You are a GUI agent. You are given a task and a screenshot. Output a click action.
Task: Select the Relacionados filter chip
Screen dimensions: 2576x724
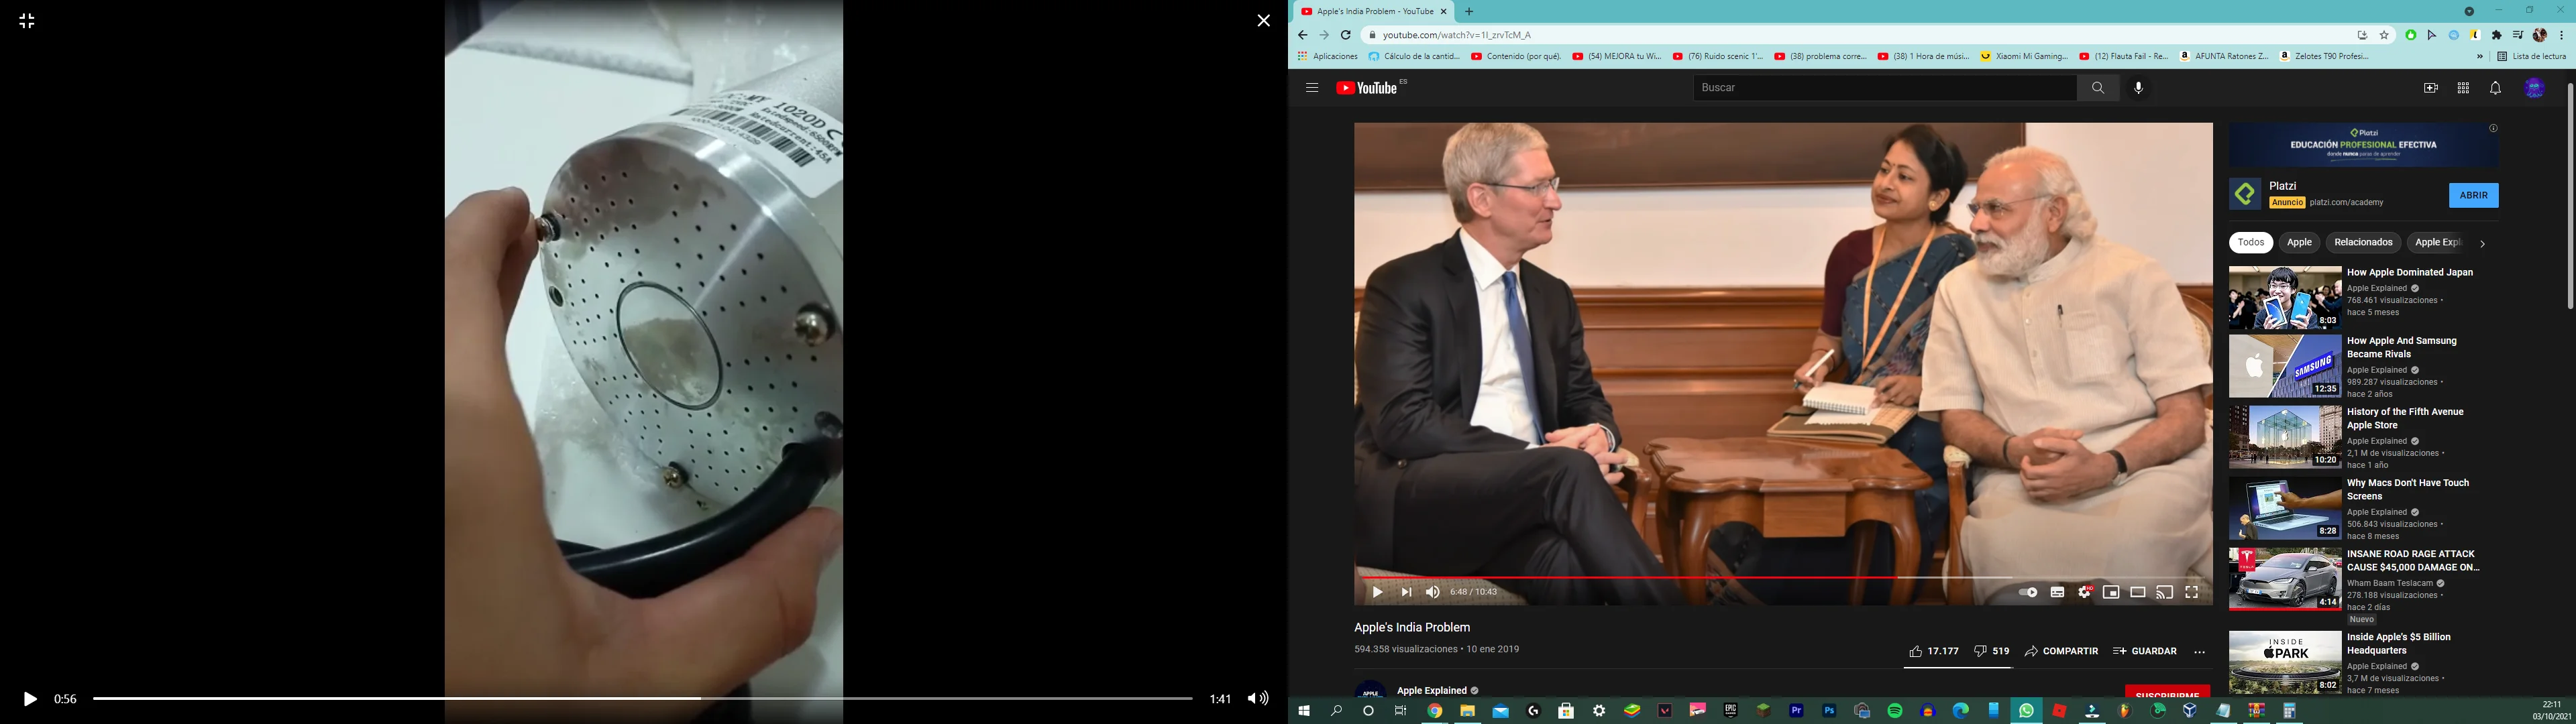pyautogui.click(x=2363, y=242)
